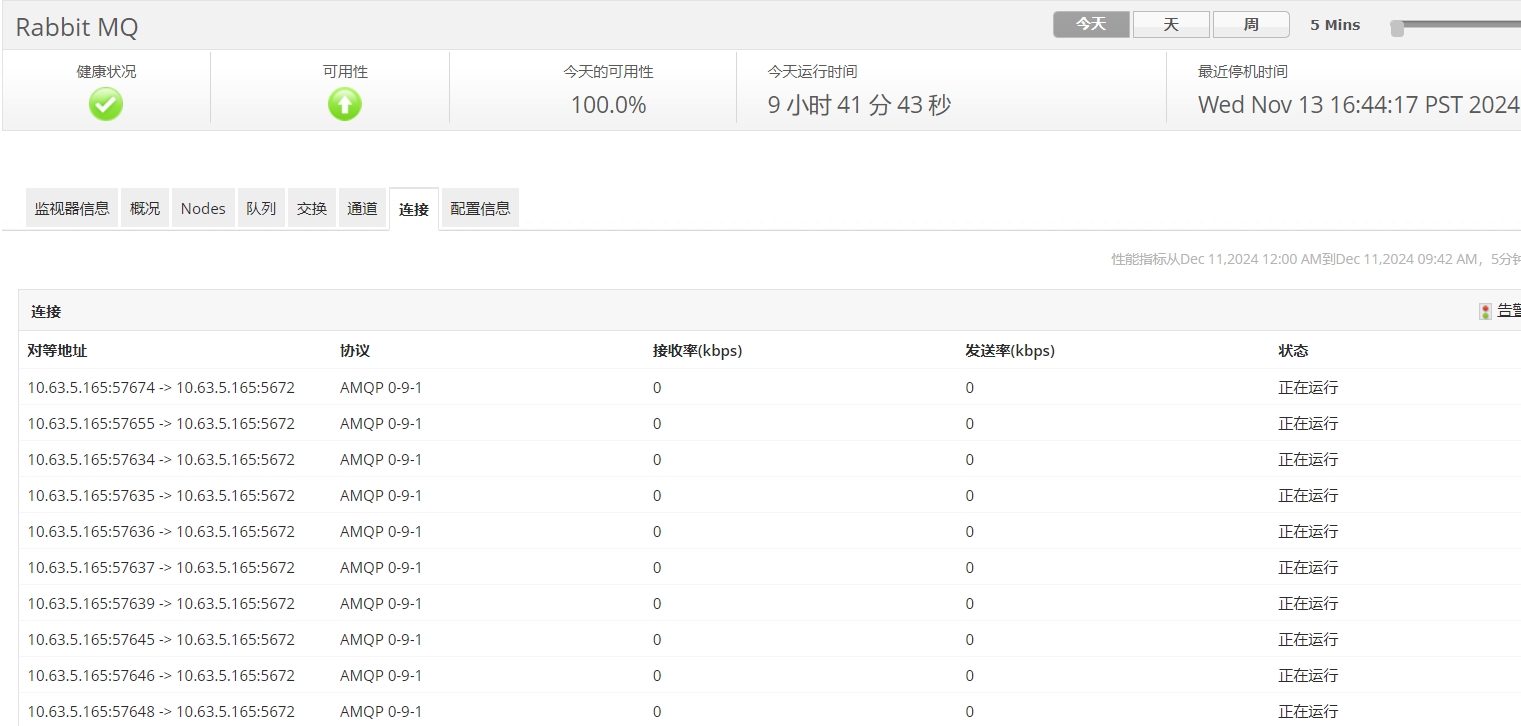The width and height of the screenshot is (1521, 726).
Task: Click the 接收率(kbps) column header
Action: (x=697, y=351)
